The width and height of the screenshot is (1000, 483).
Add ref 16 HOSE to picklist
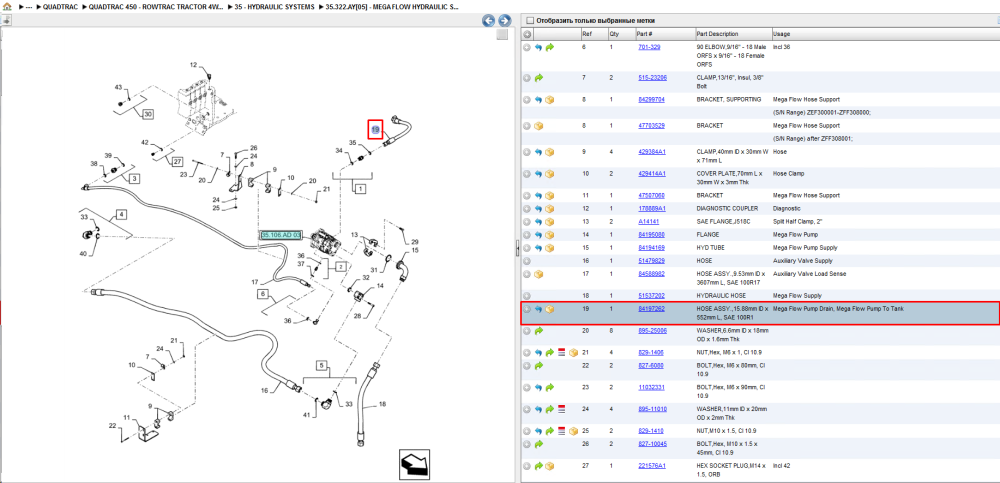[527, 261]
